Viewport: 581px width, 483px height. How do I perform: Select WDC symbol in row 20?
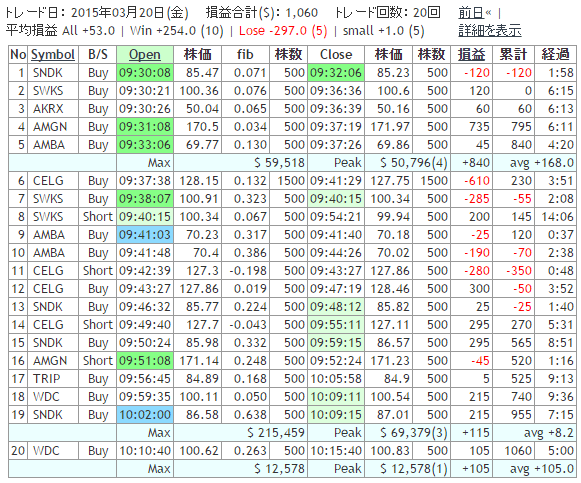pos(46,451)
